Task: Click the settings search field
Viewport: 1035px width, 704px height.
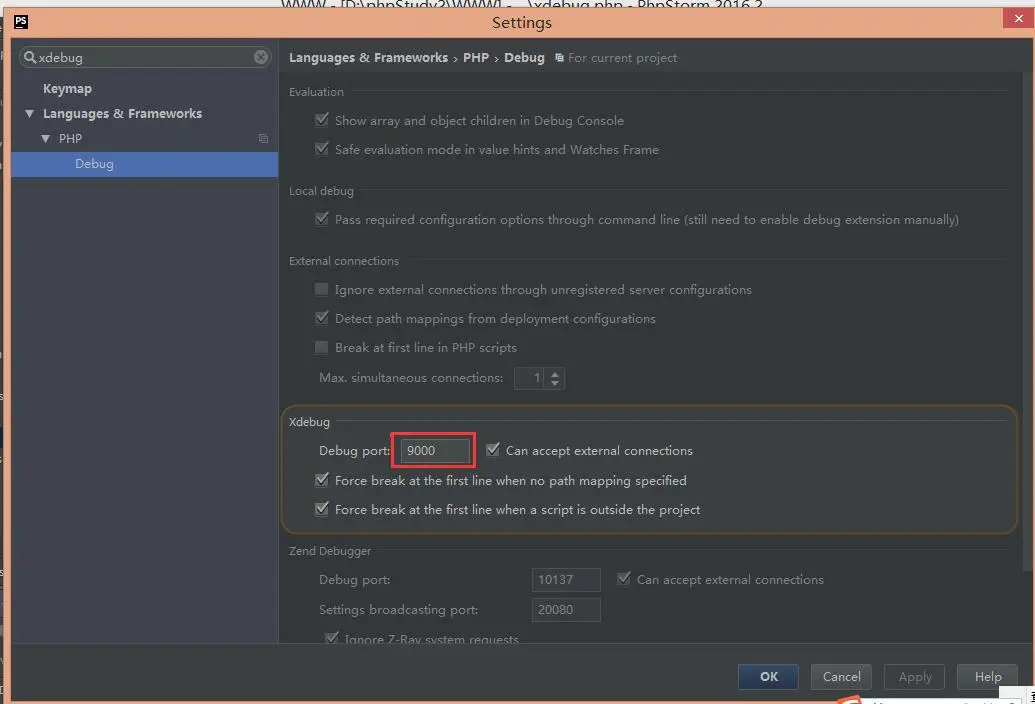Action: click(145, 57)
